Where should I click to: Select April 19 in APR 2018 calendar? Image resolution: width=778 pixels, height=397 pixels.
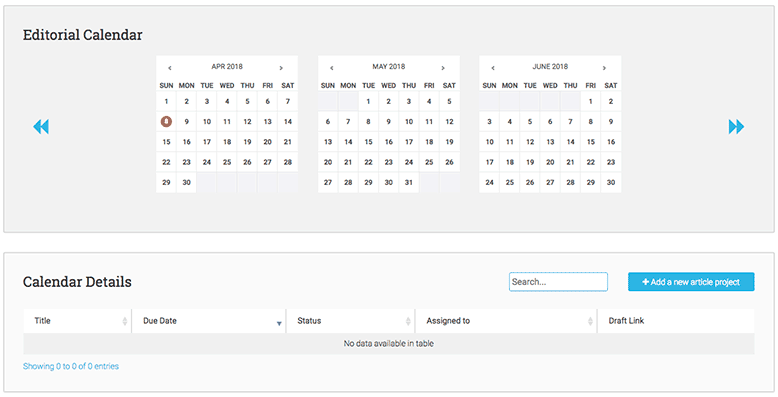247,142
